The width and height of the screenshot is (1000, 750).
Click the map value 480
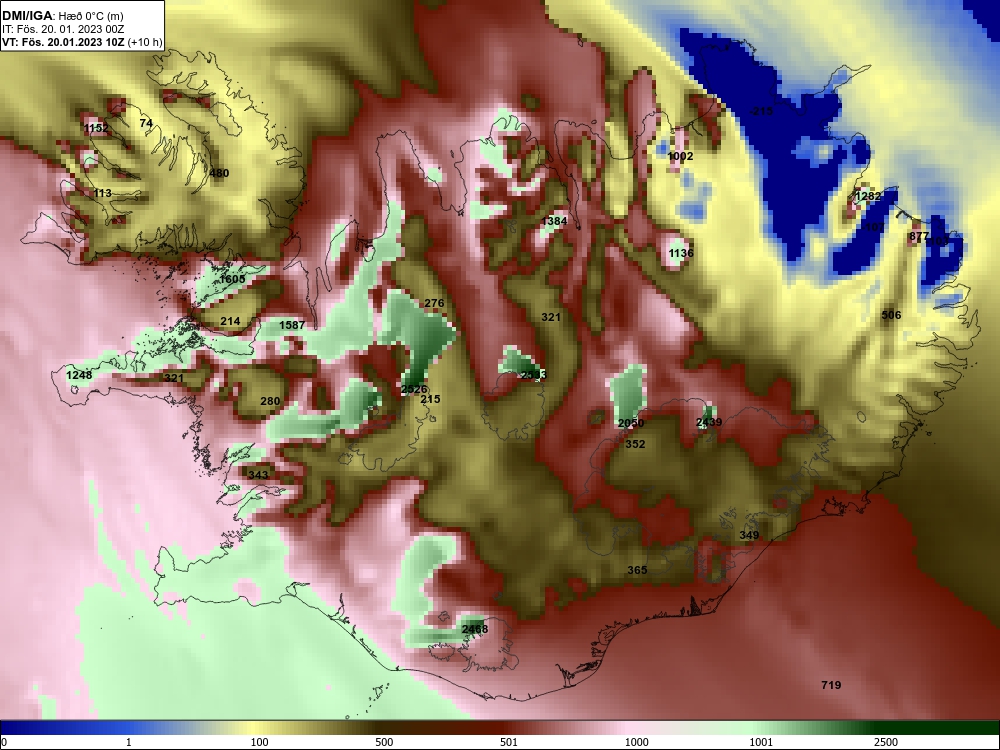click(219, 173)
